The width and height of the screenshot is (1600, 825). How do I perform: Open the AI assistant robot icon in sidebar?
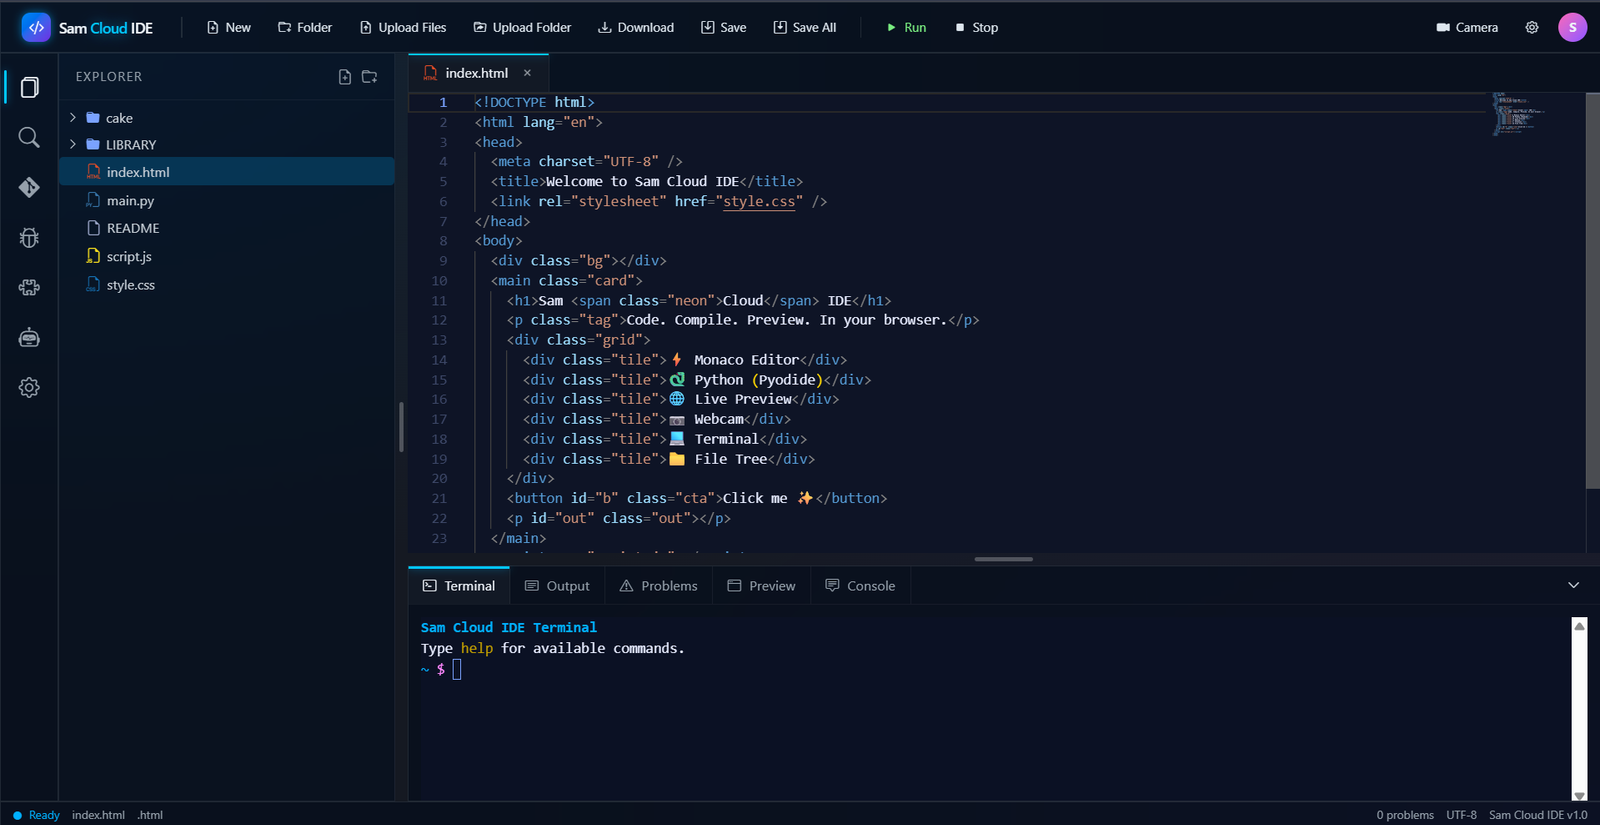tap(29, 337)
